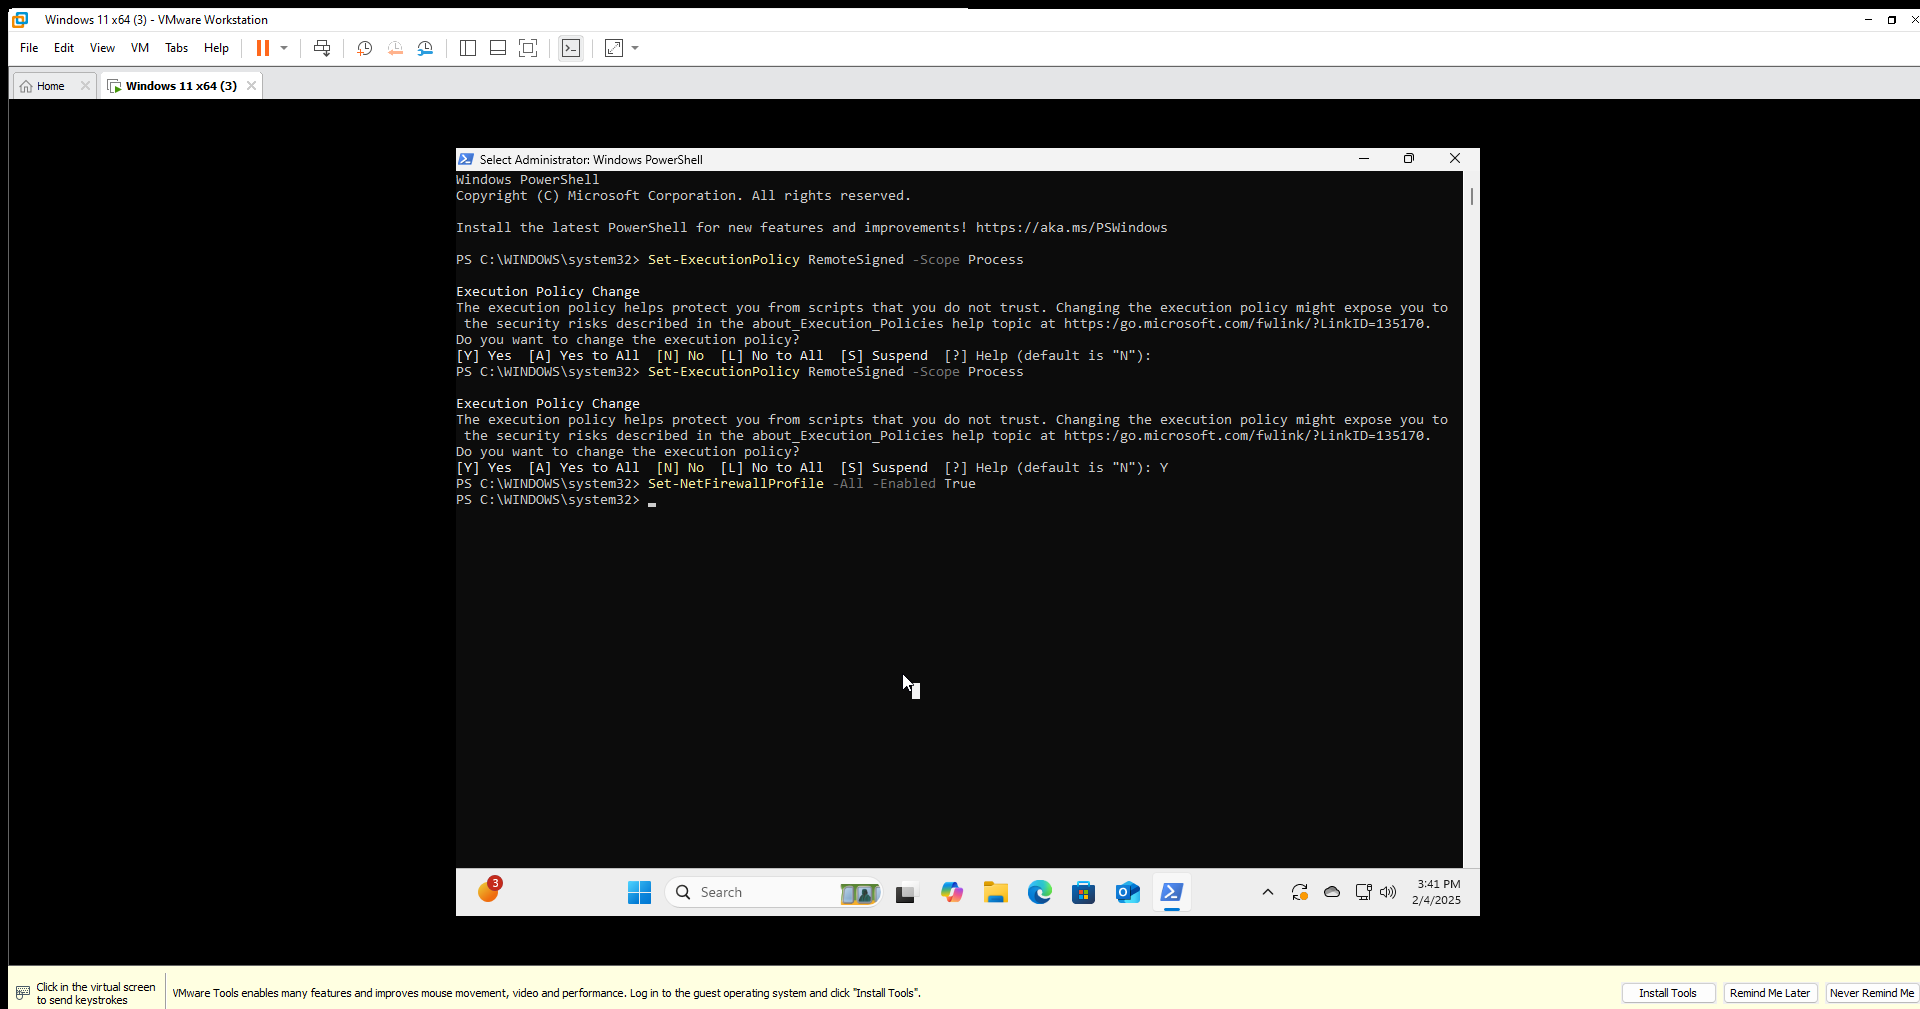Click the taskbar Search field
Viewport: 1920px width, 1009px height.
tap(760, 892)
